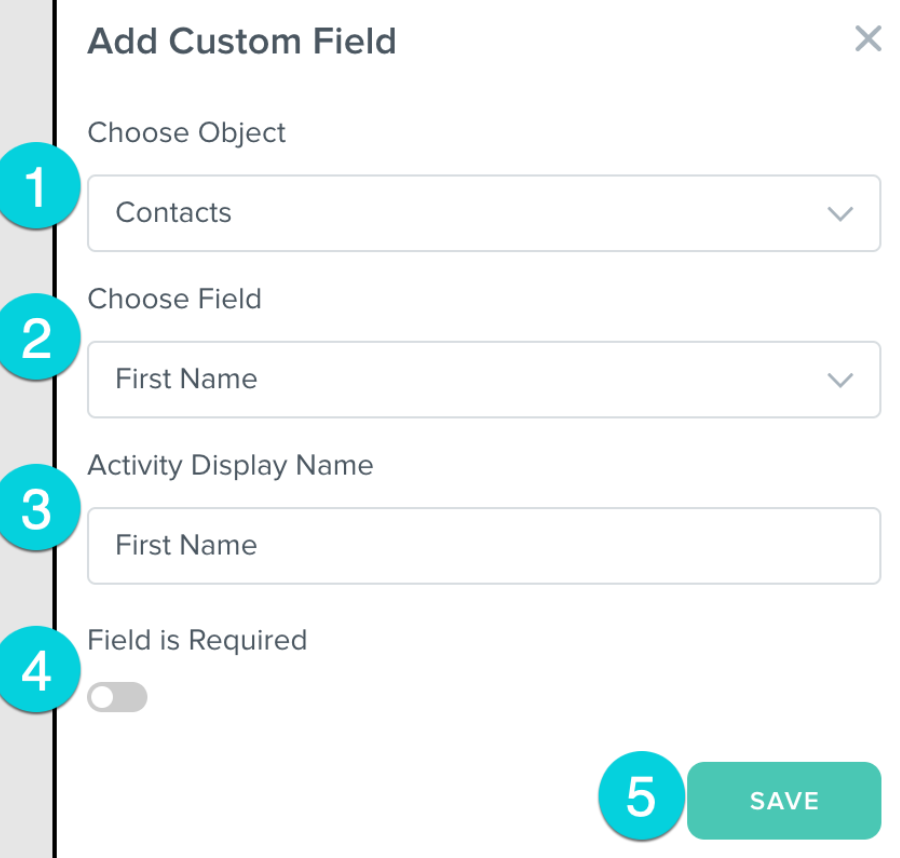
Task: Click the teal step 1 circle badge
Action: (37, 186)
